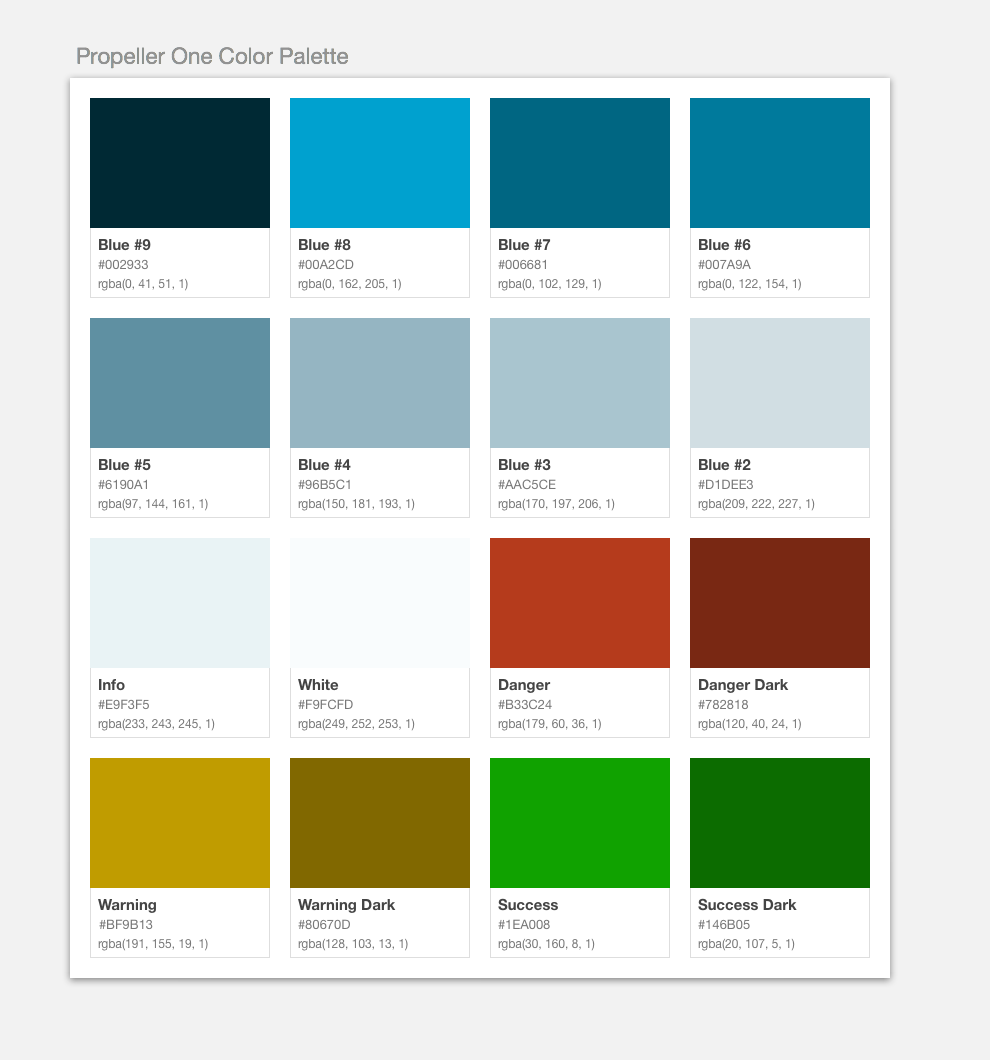The height and width of the screenshot is (1060, 990).
Task: Click the hex code #006681
Action: [x=523, y=264]
